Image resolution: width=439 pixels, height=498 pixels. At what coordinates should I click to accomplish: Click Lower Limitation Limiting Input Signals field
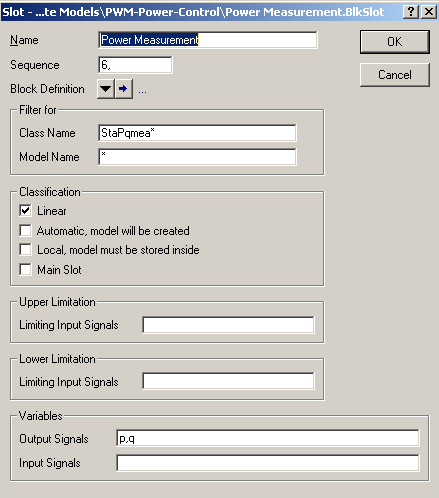coord(228,381)
